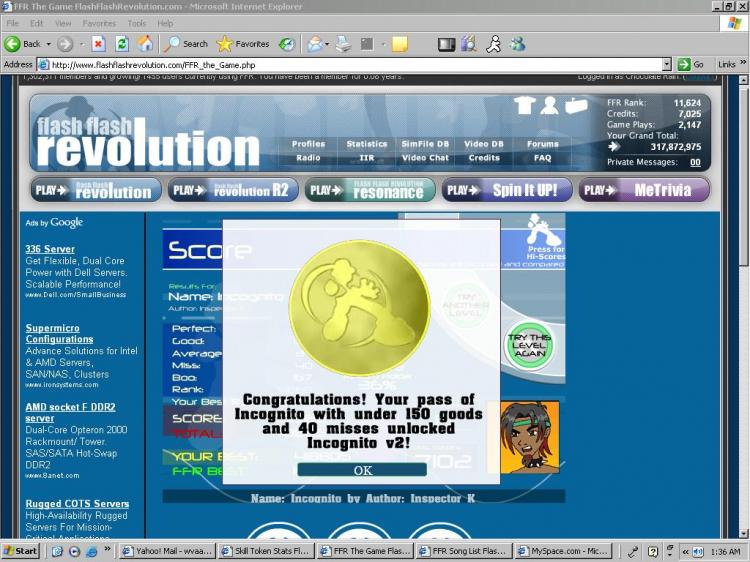Screen dimensions: 750x562
Task: Refresh the page with green arrows icon
Action: 122,44
